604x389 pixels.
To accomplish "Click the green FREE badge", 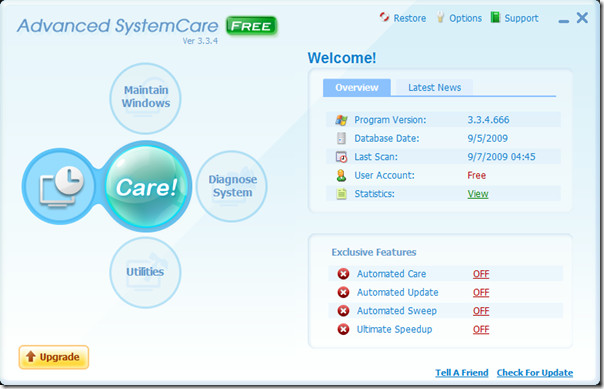I will (x=251, y=26).
